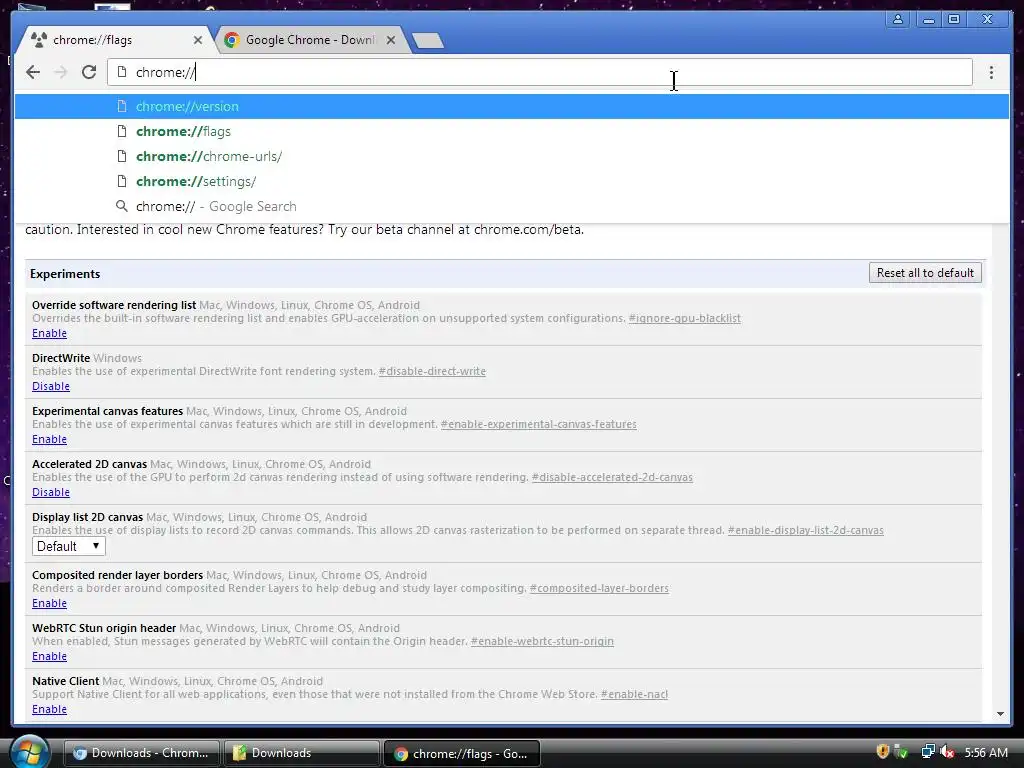Disable Accelerated 2D canvas

[50, 492]
